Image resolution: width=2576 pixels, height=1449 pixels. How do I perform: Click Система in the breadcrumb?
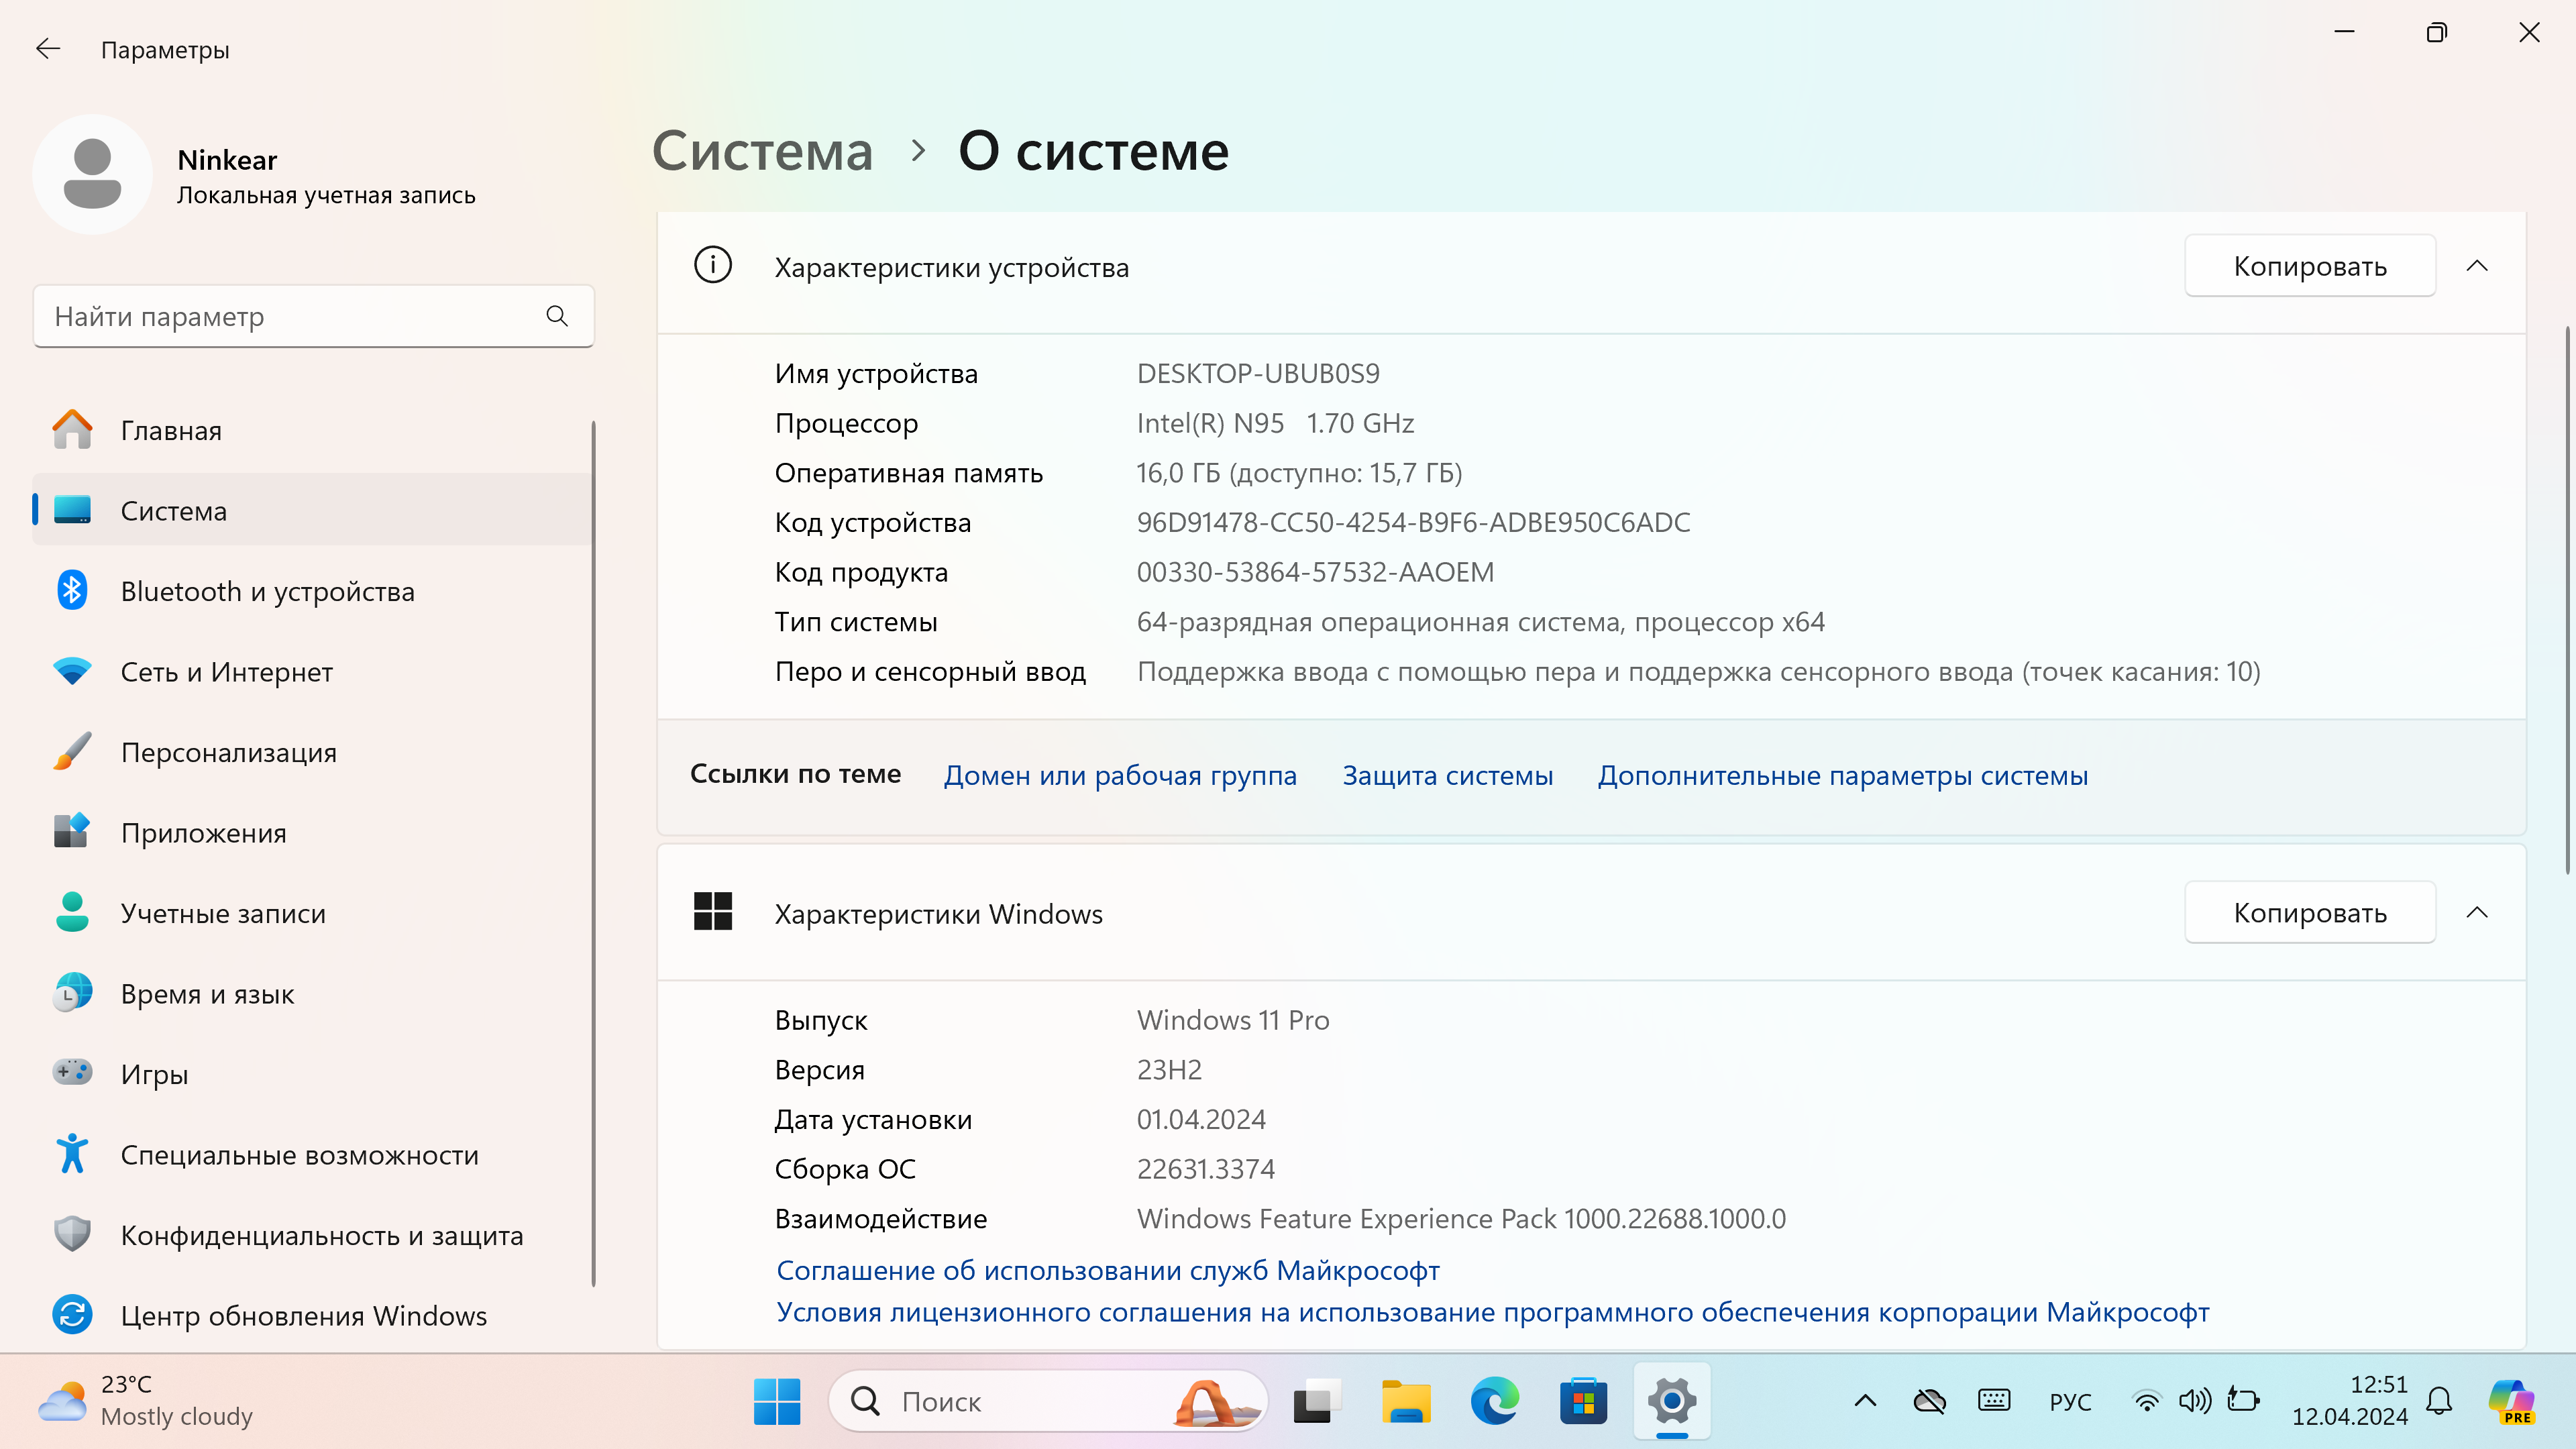tap(762, 152)
